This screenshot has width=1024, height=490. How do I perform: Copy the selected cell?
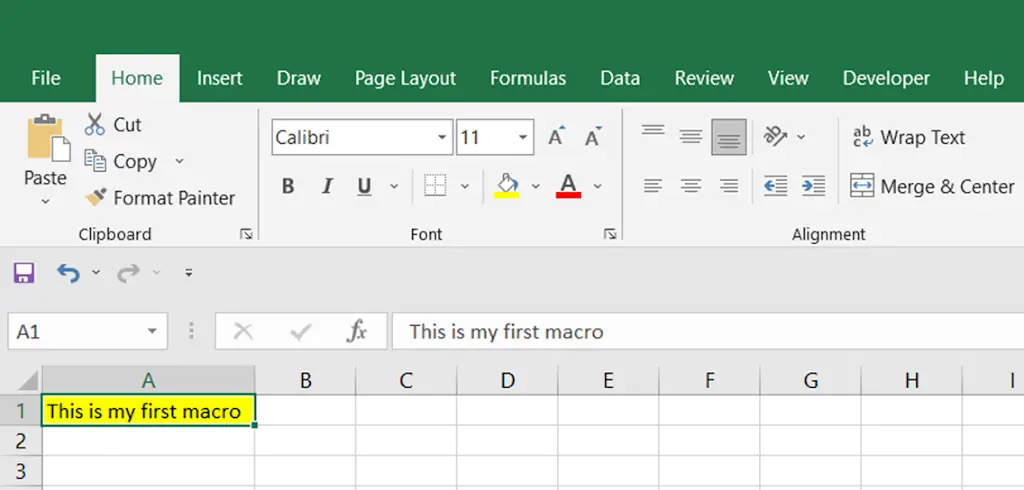point(122,161)
